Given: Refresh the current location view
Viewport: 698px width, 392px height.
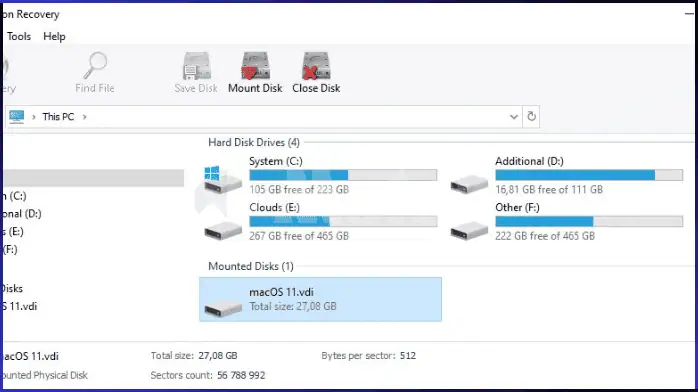Looking at the screenshot, I should tap(531, 117).
